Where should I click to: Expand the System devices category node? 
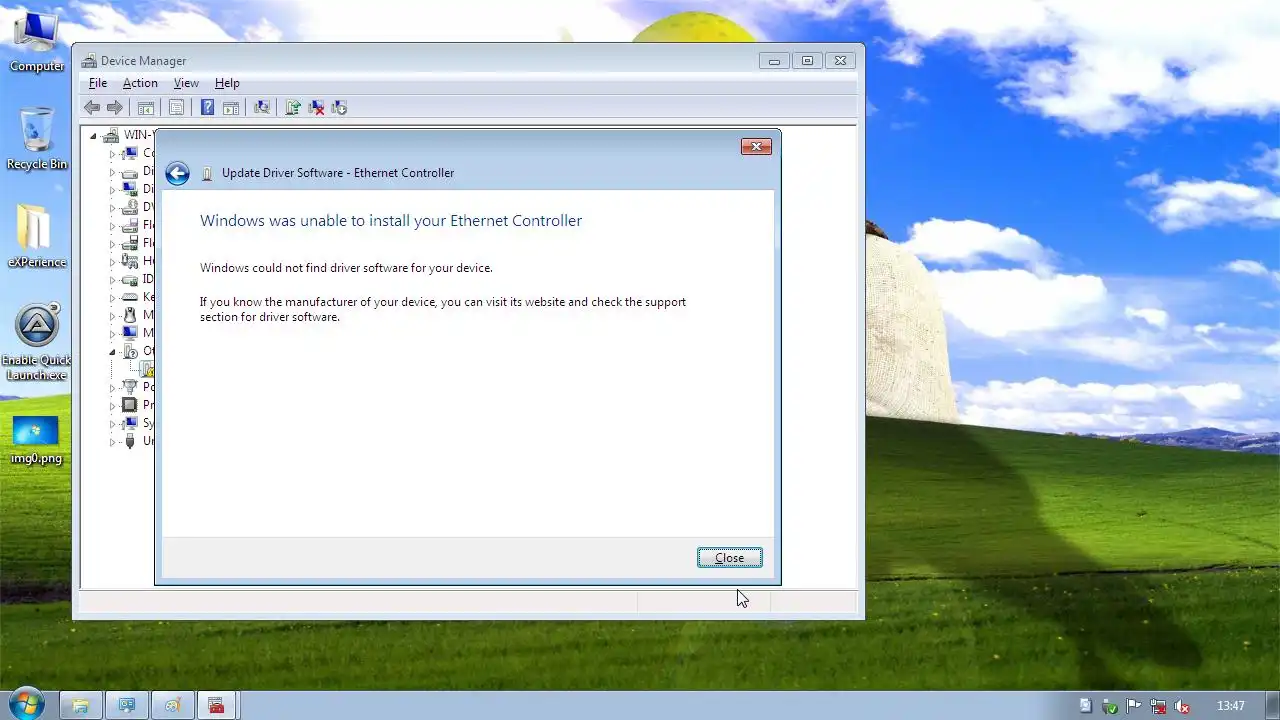[113, 423]
